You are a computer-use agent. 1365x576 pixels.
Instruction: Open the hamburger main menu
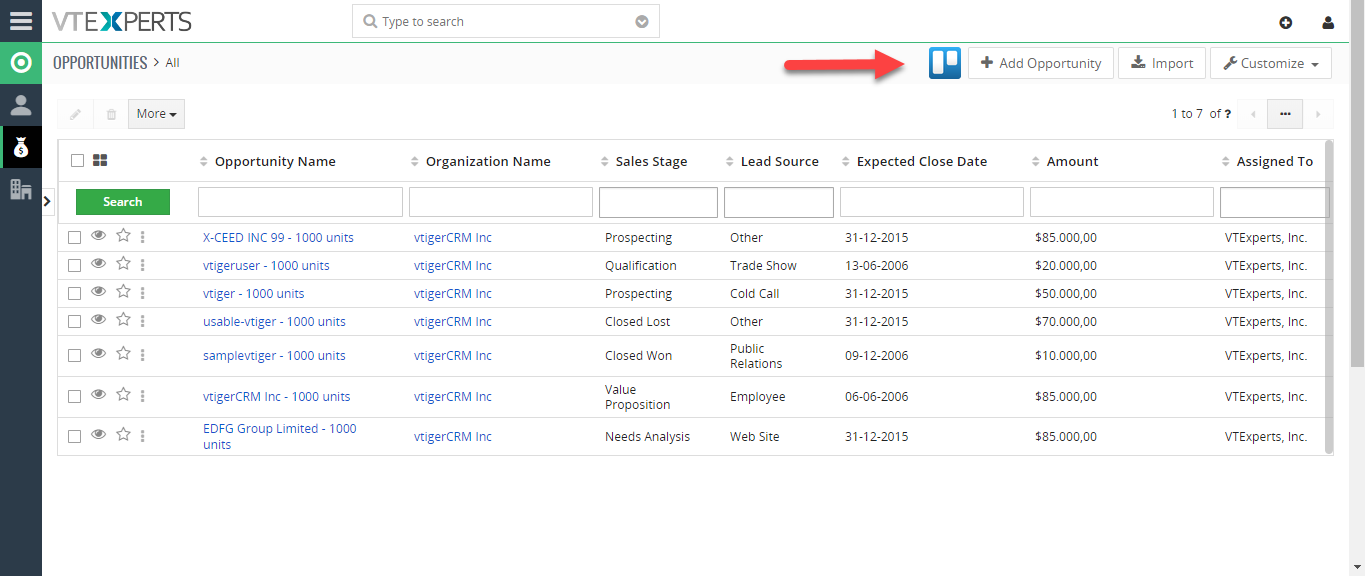21,21
